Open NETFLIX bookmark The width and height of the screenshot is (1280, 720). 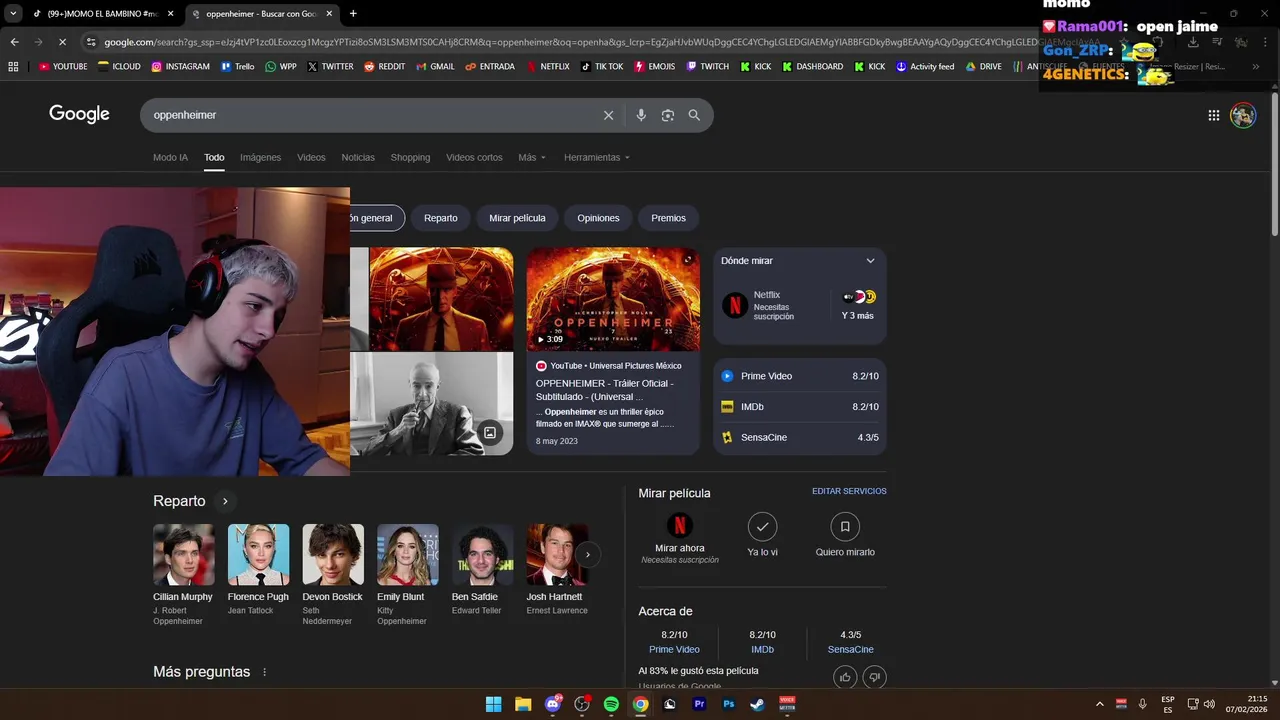coord(547,67)
